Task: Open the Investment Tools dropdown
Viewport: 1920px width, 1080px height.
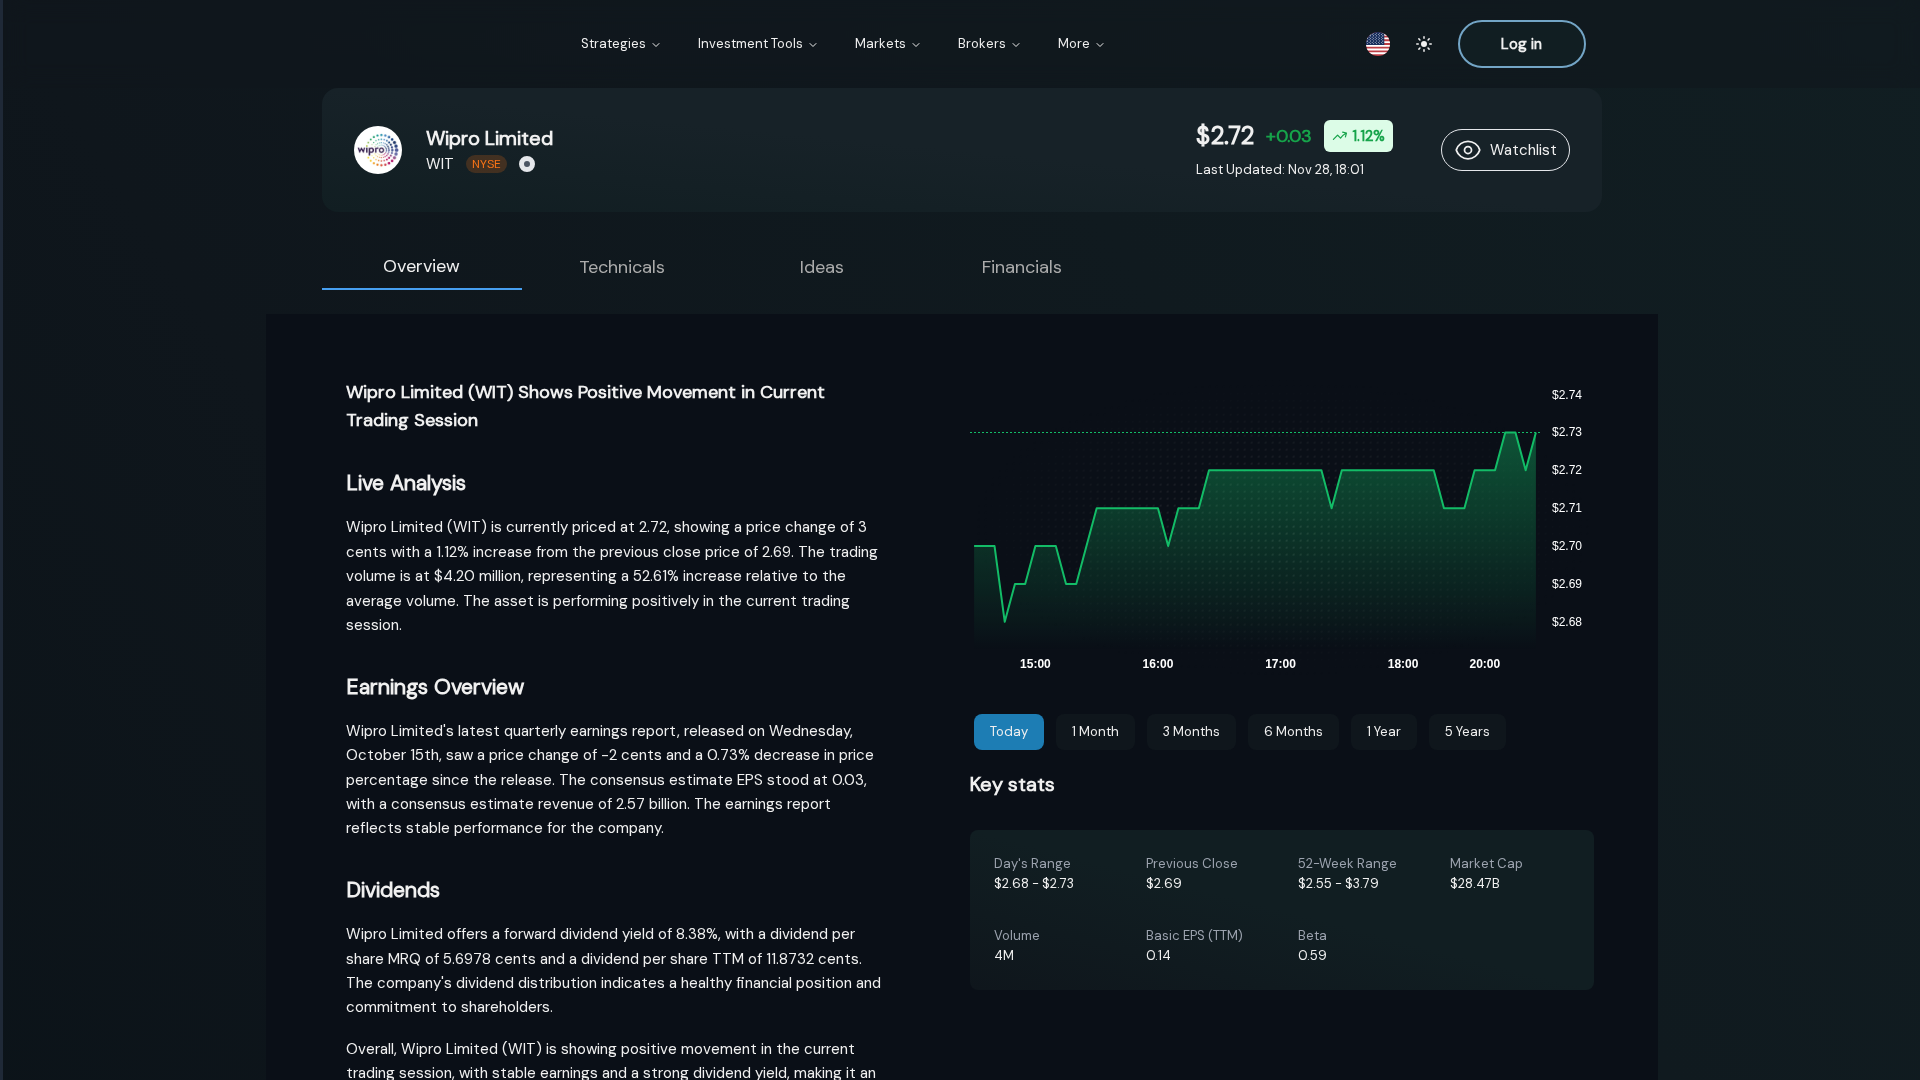Action: pos(757,44)
